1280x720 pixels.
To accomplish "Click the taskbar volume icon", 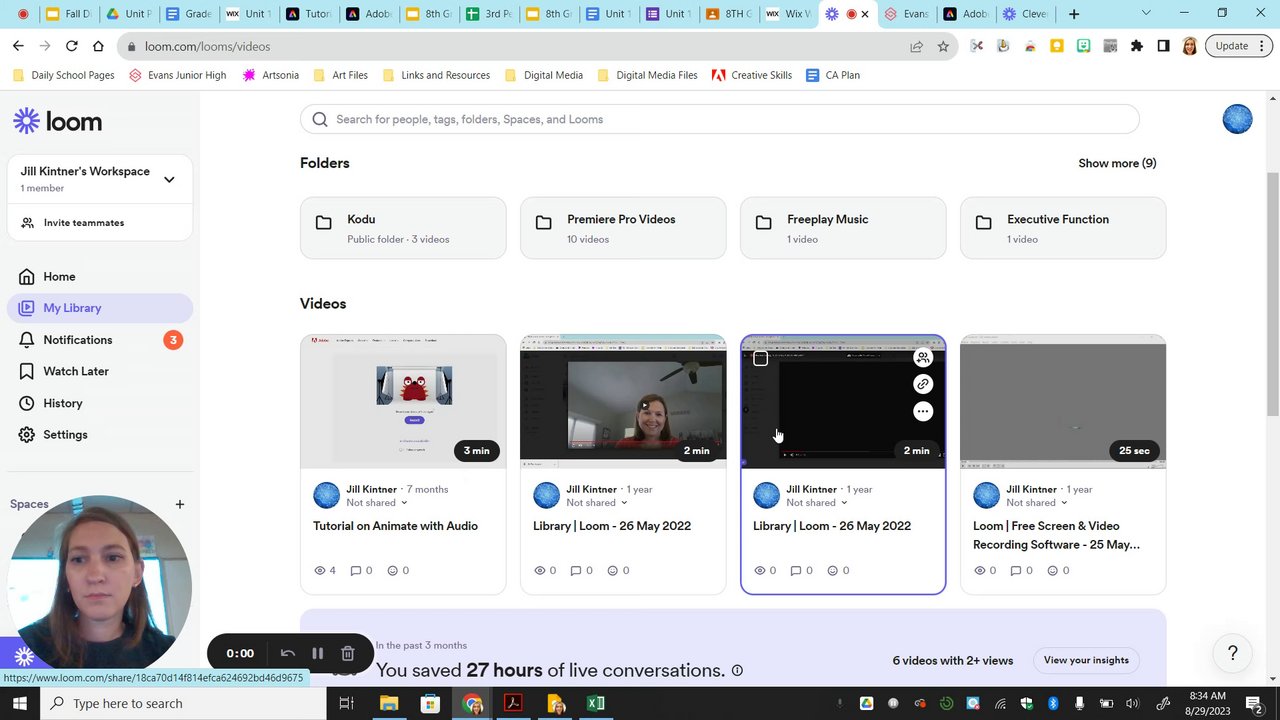I will (x=1132, y=704).
